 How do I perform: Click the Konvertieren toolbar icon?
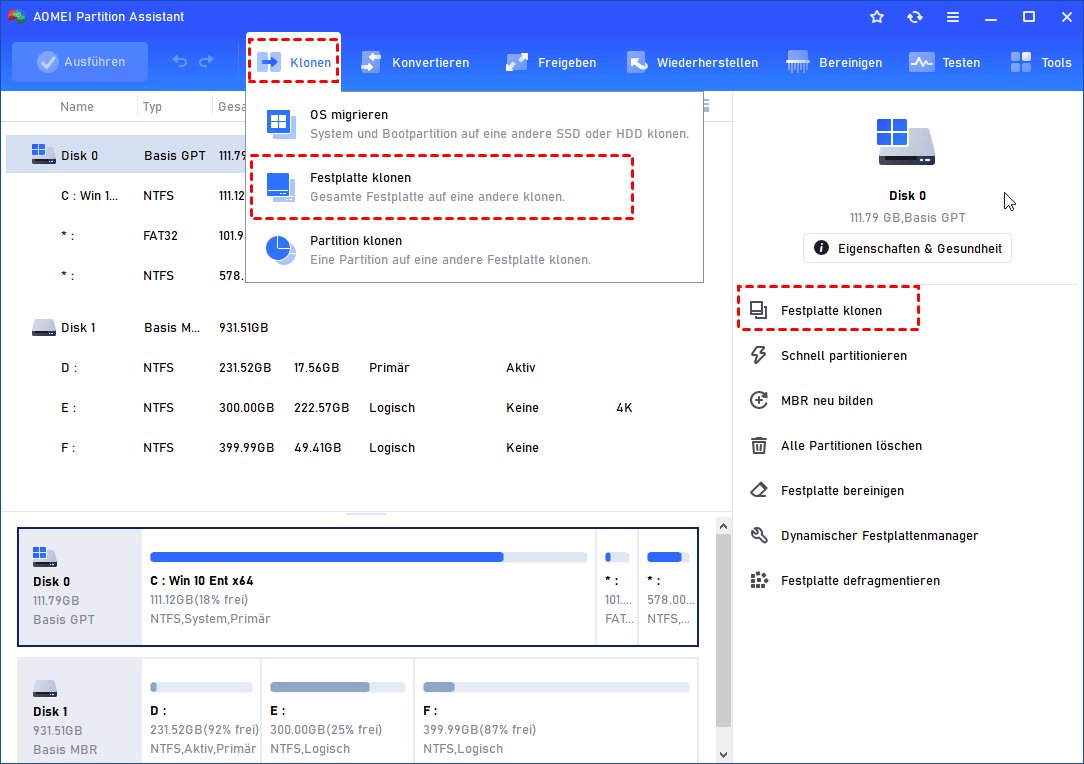coord(371,62)
